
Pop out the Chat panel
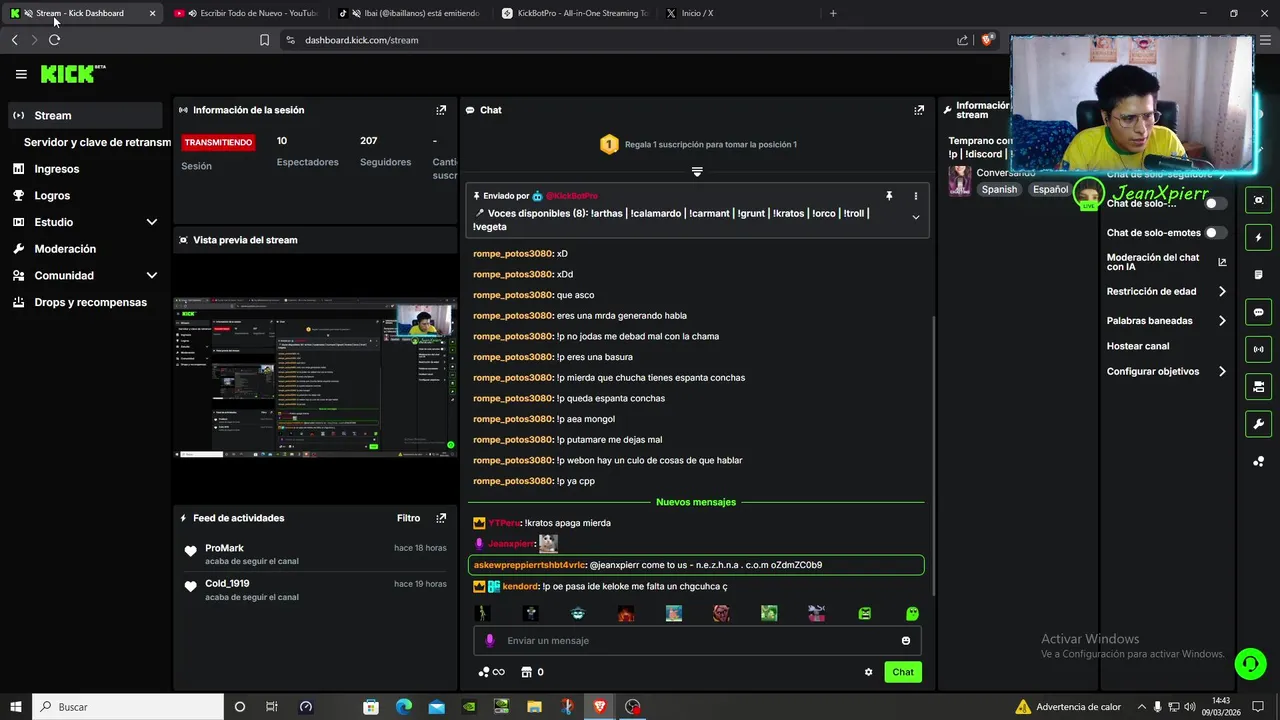919,110
